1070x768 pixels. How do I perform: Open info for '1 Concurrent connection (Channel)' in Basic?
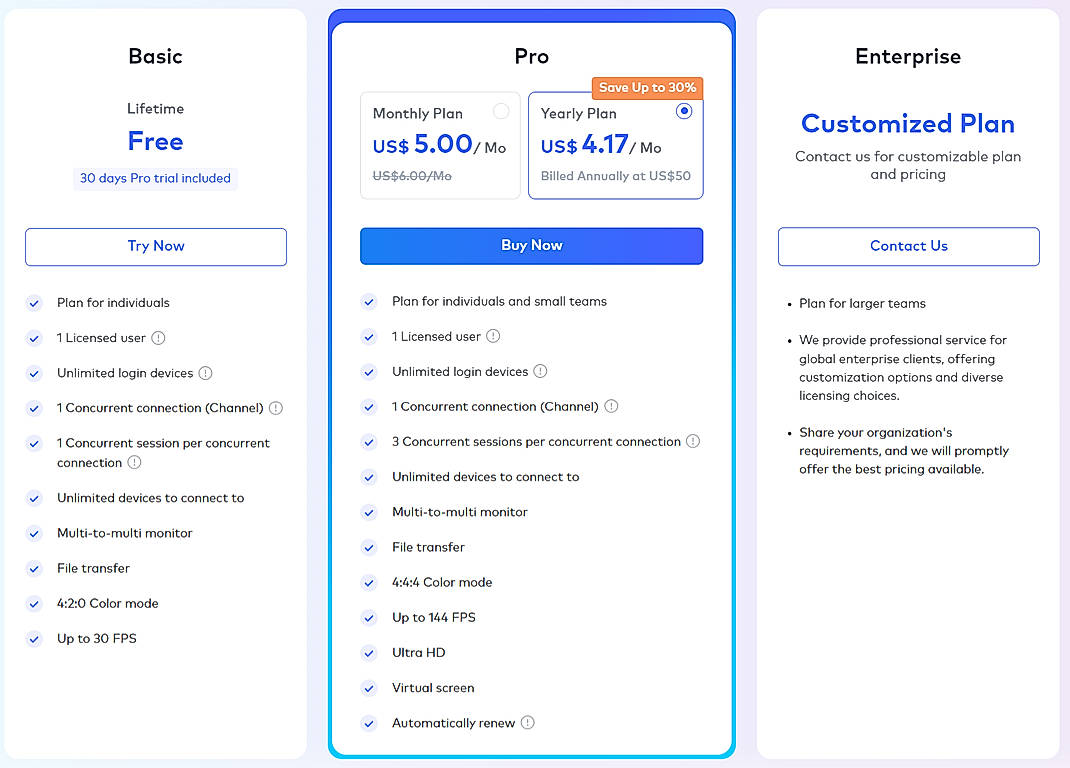278,408
